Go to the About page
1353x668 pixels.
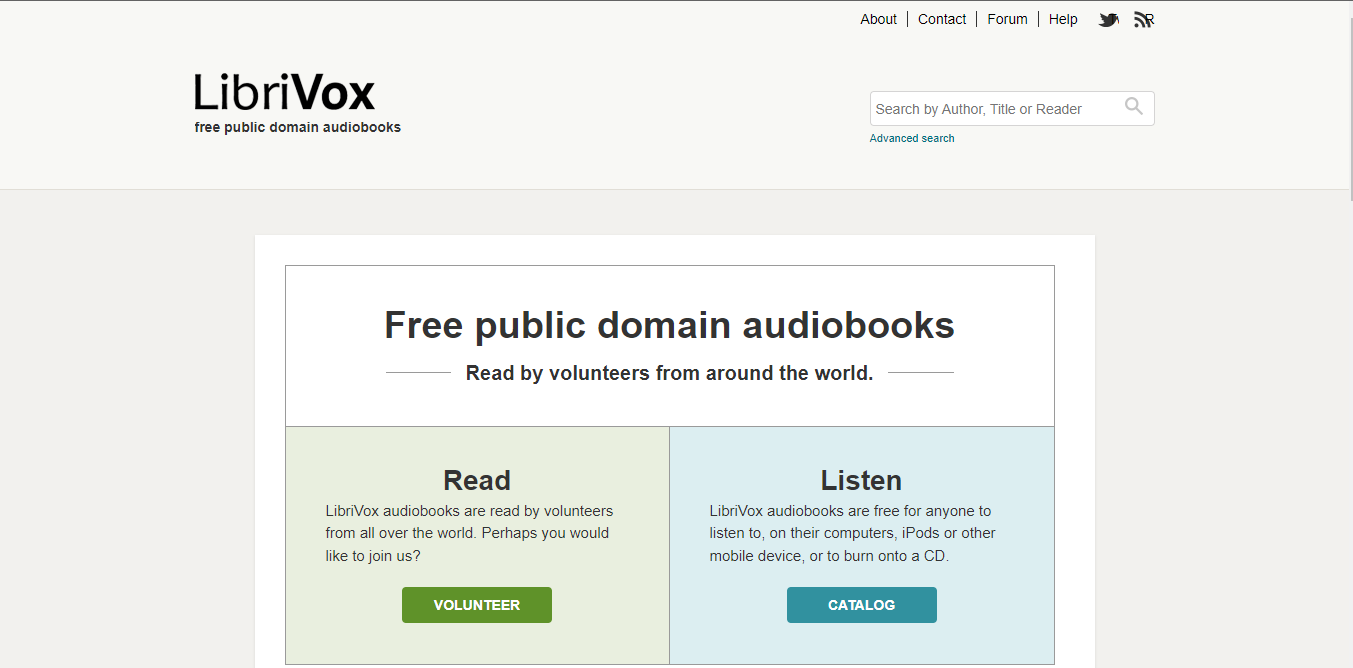pos(878,19)
